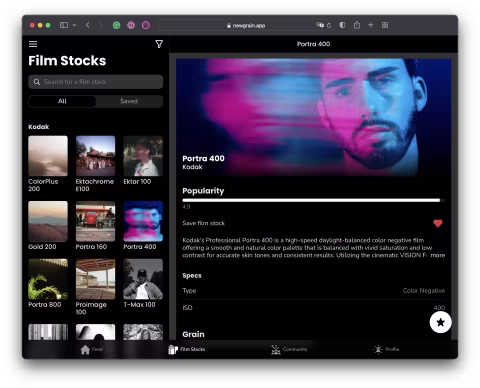Open the film stock filter funnel
Image resolution: width=480 pixels, height=388 pixels.
[159, 44]
